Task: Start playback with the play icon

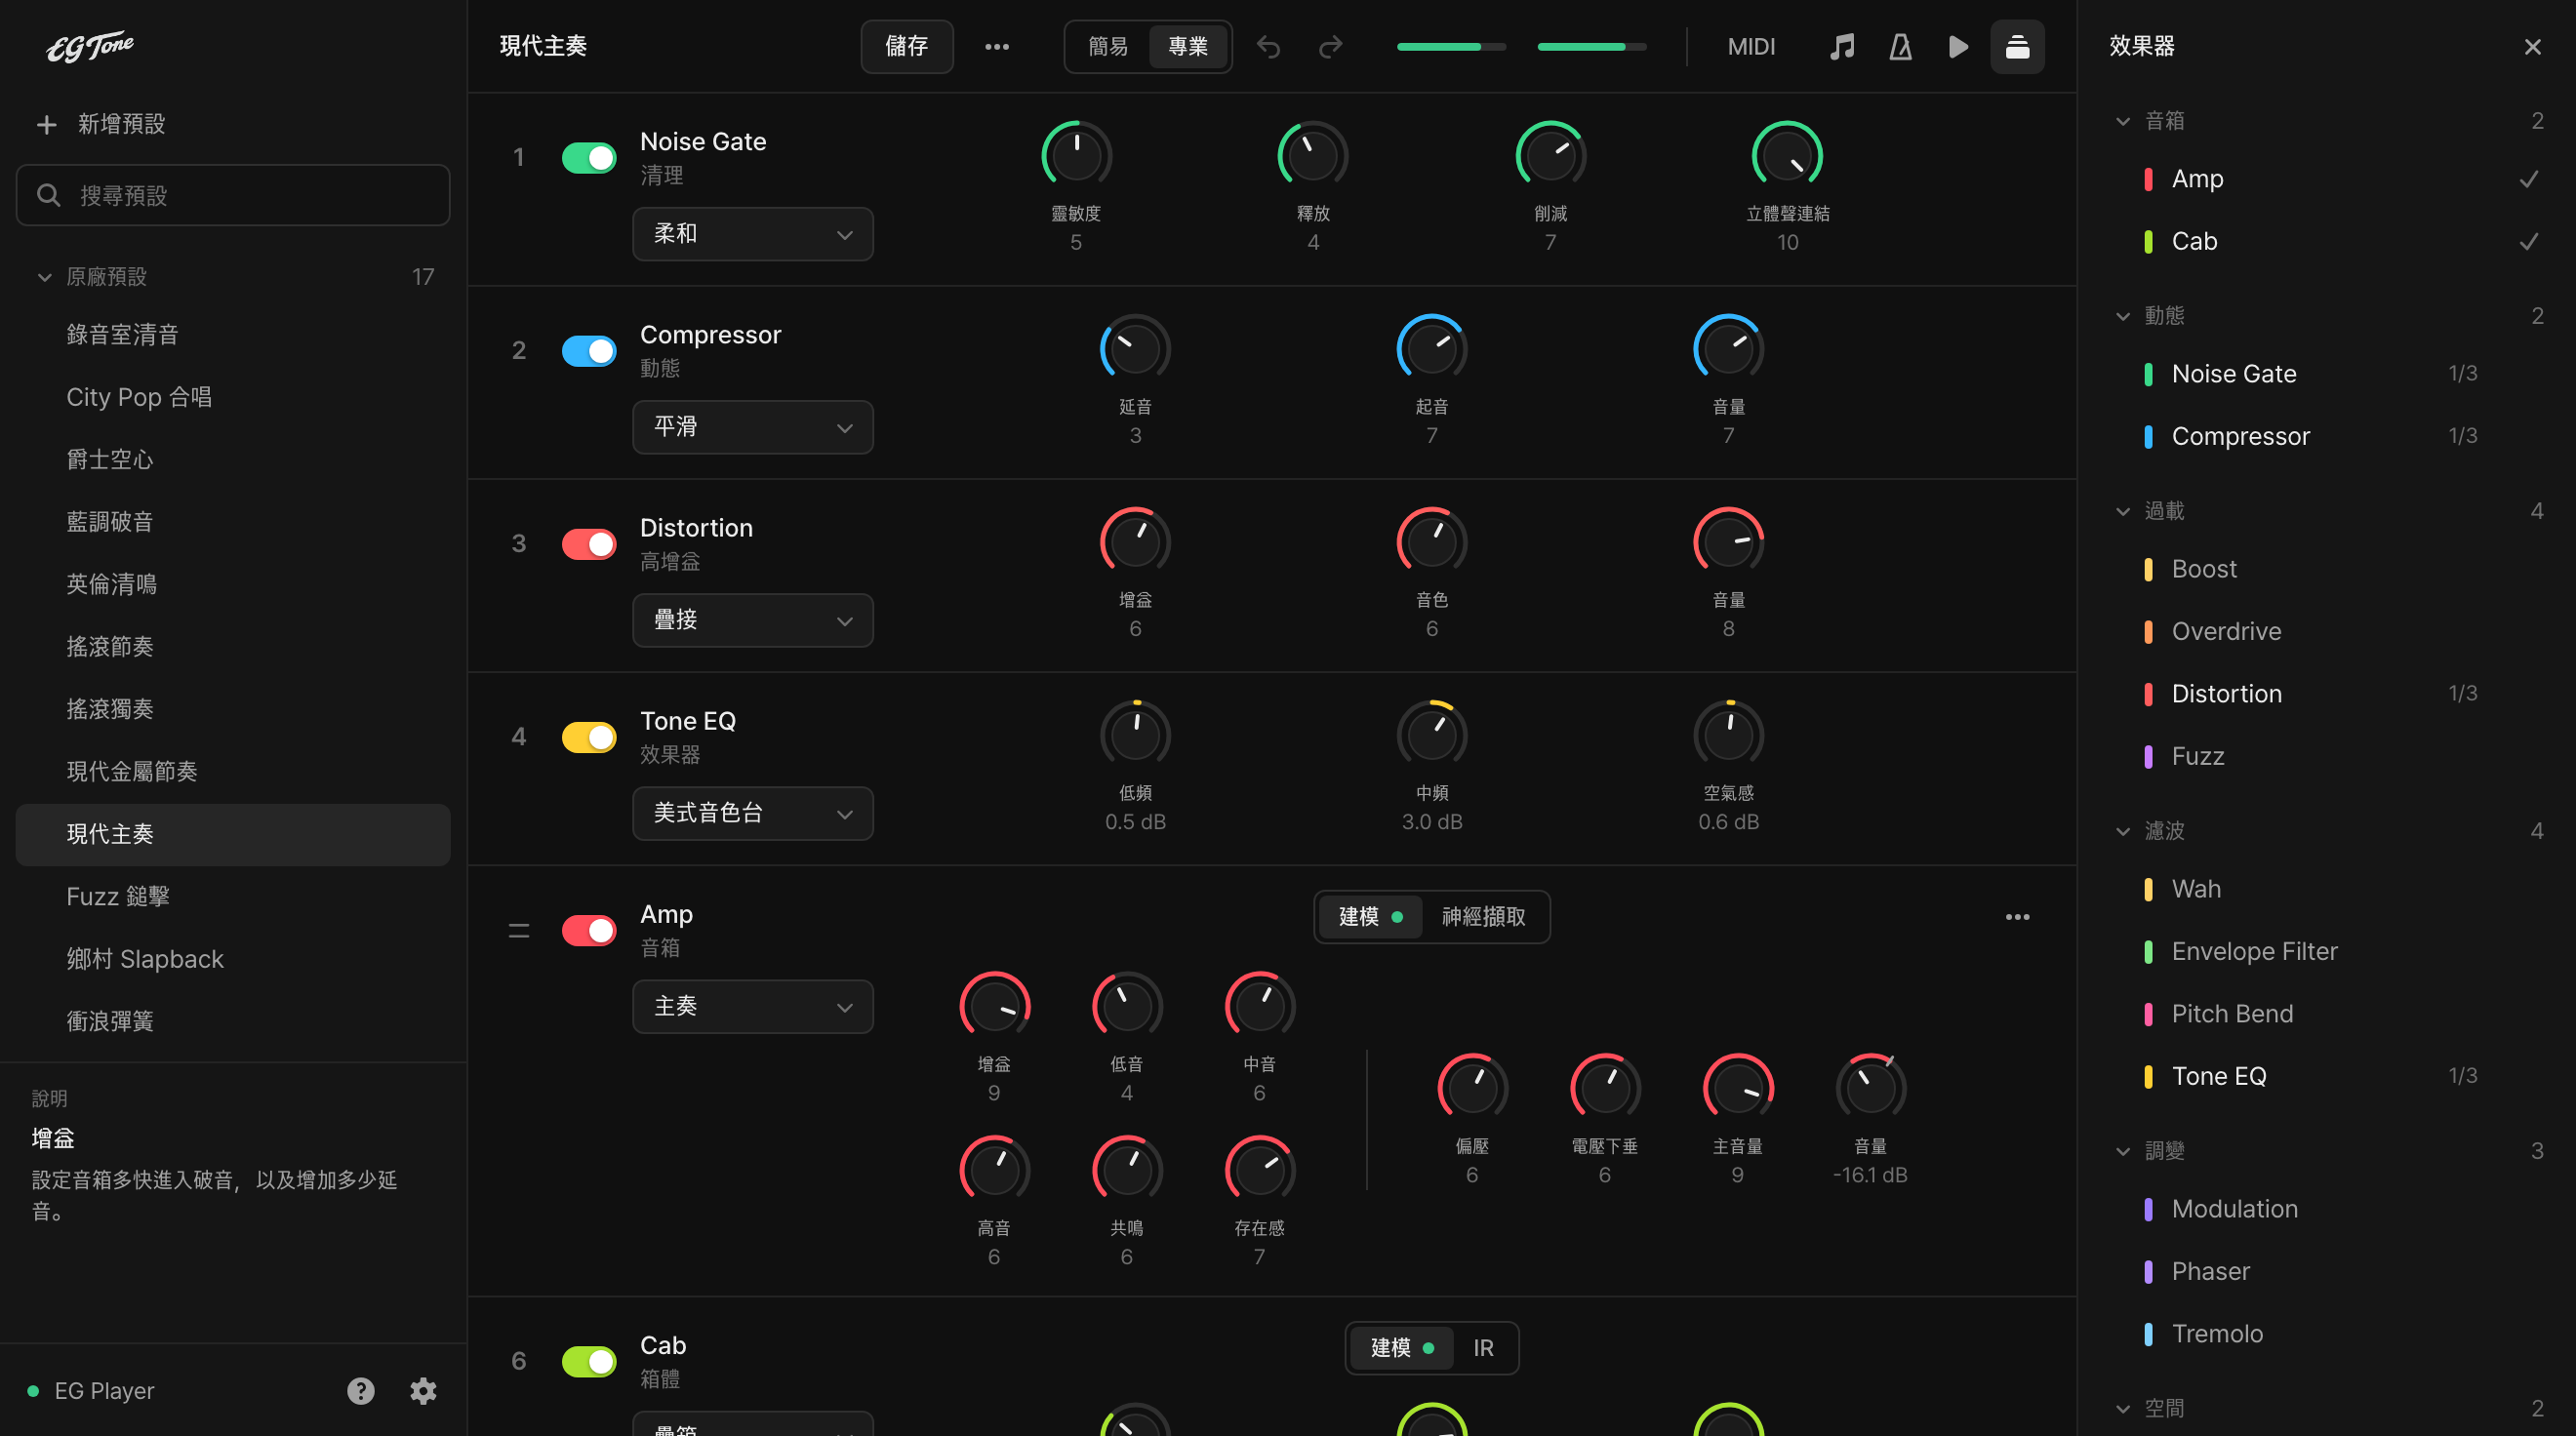Action: (1958, 47)
